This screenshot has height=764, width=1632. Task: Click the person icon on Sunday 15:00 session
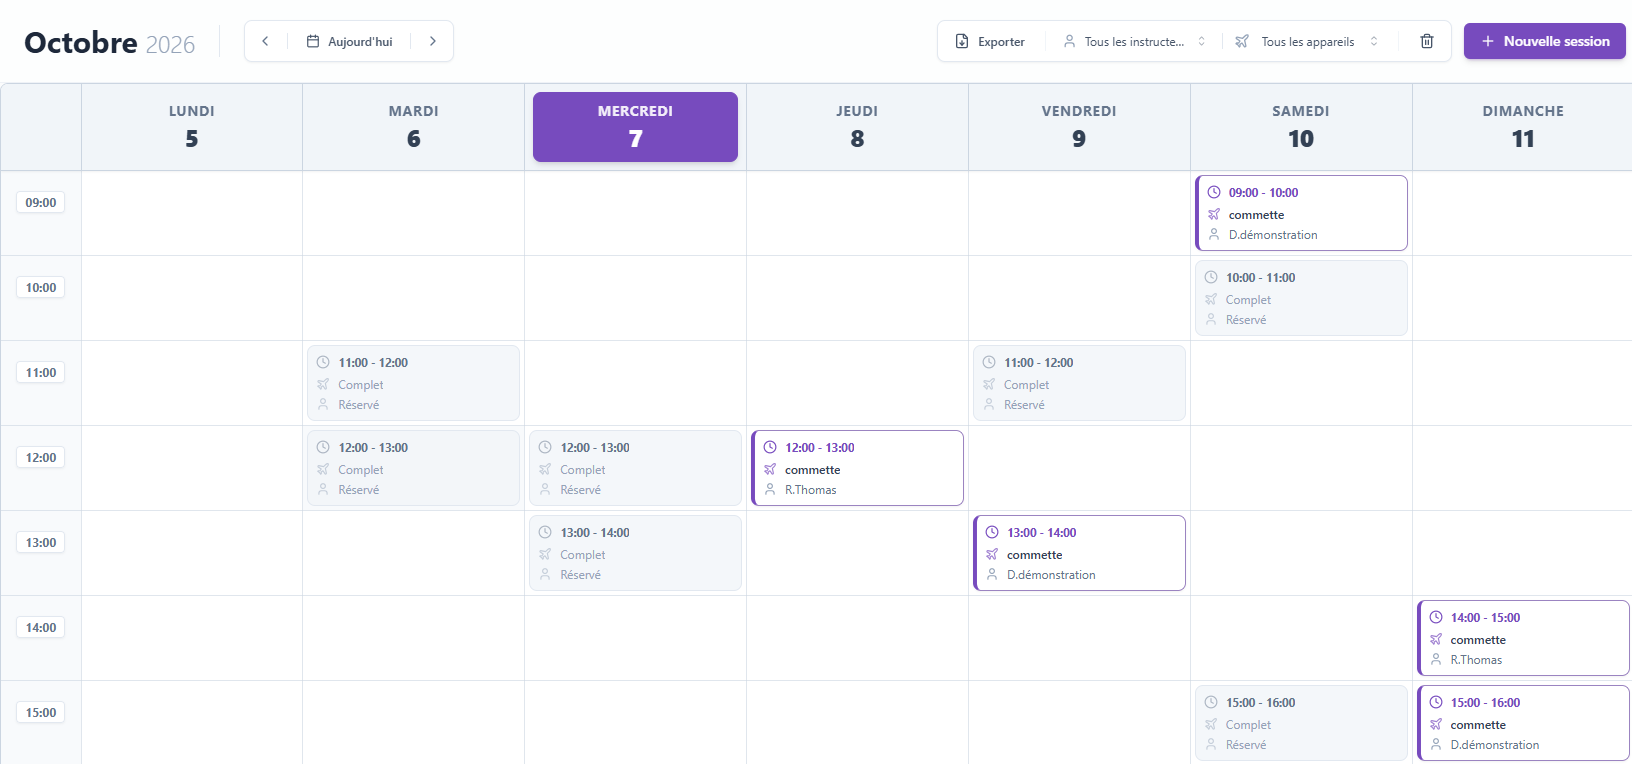[x=1436, y=744]
